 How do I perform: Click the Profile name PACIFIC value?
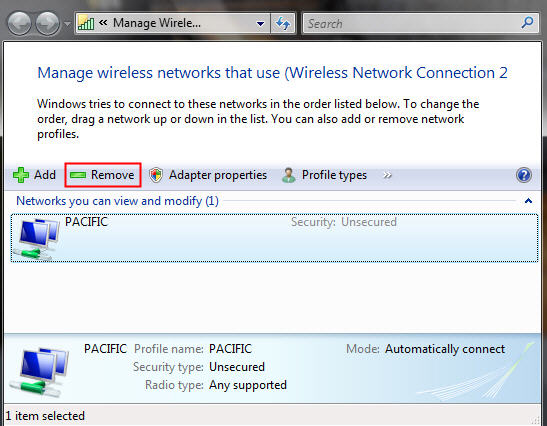point(230,349)
